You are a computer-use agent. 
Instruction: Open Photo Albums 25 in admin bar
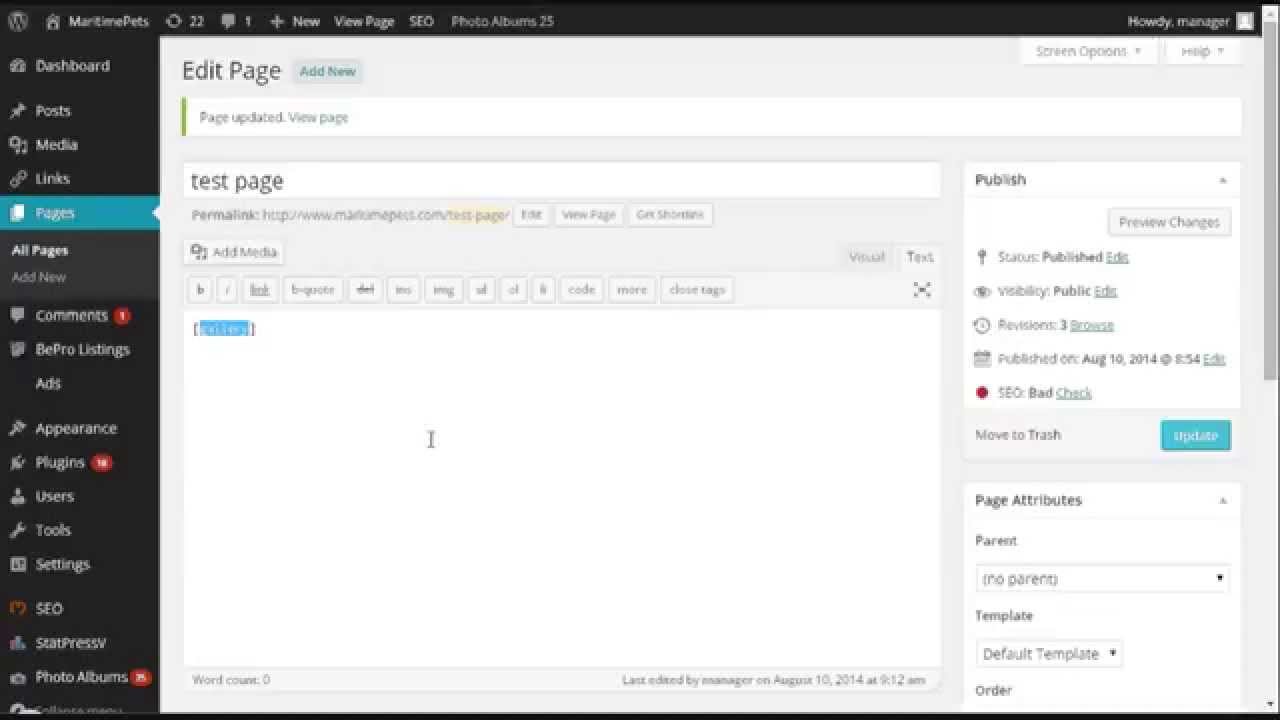click(502, 21)
